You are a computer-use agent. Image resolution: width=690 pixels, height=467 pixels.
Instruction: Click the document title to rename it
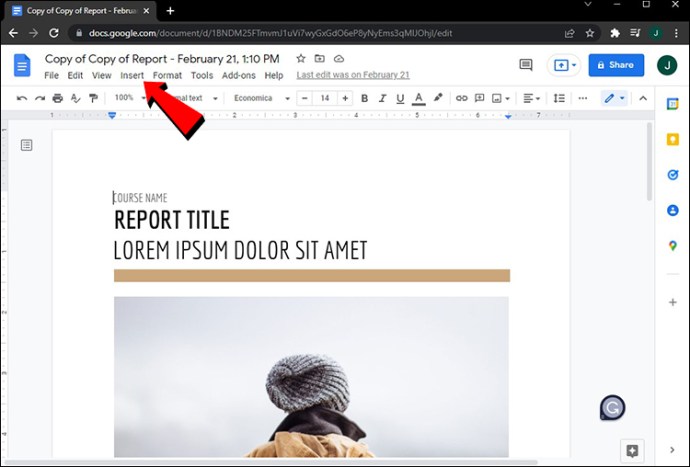click(162, 59)
